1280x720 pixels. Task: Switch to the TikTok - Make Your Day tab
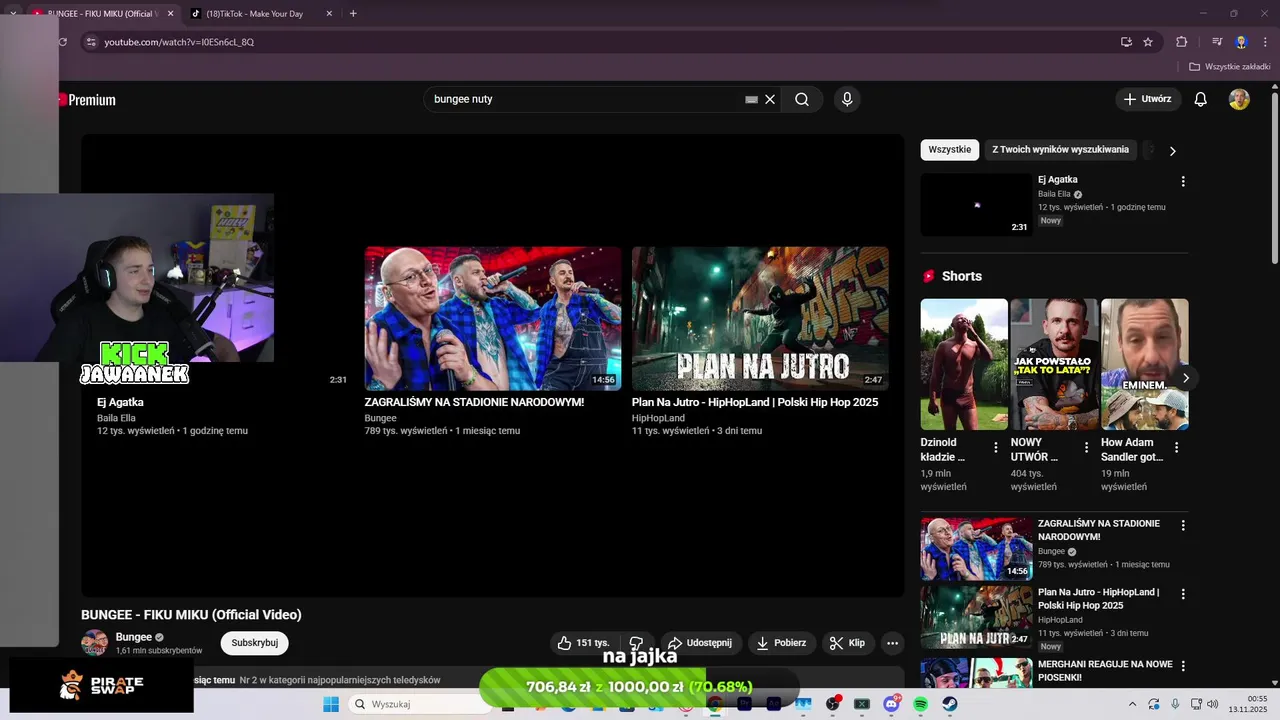pos(260,14)
